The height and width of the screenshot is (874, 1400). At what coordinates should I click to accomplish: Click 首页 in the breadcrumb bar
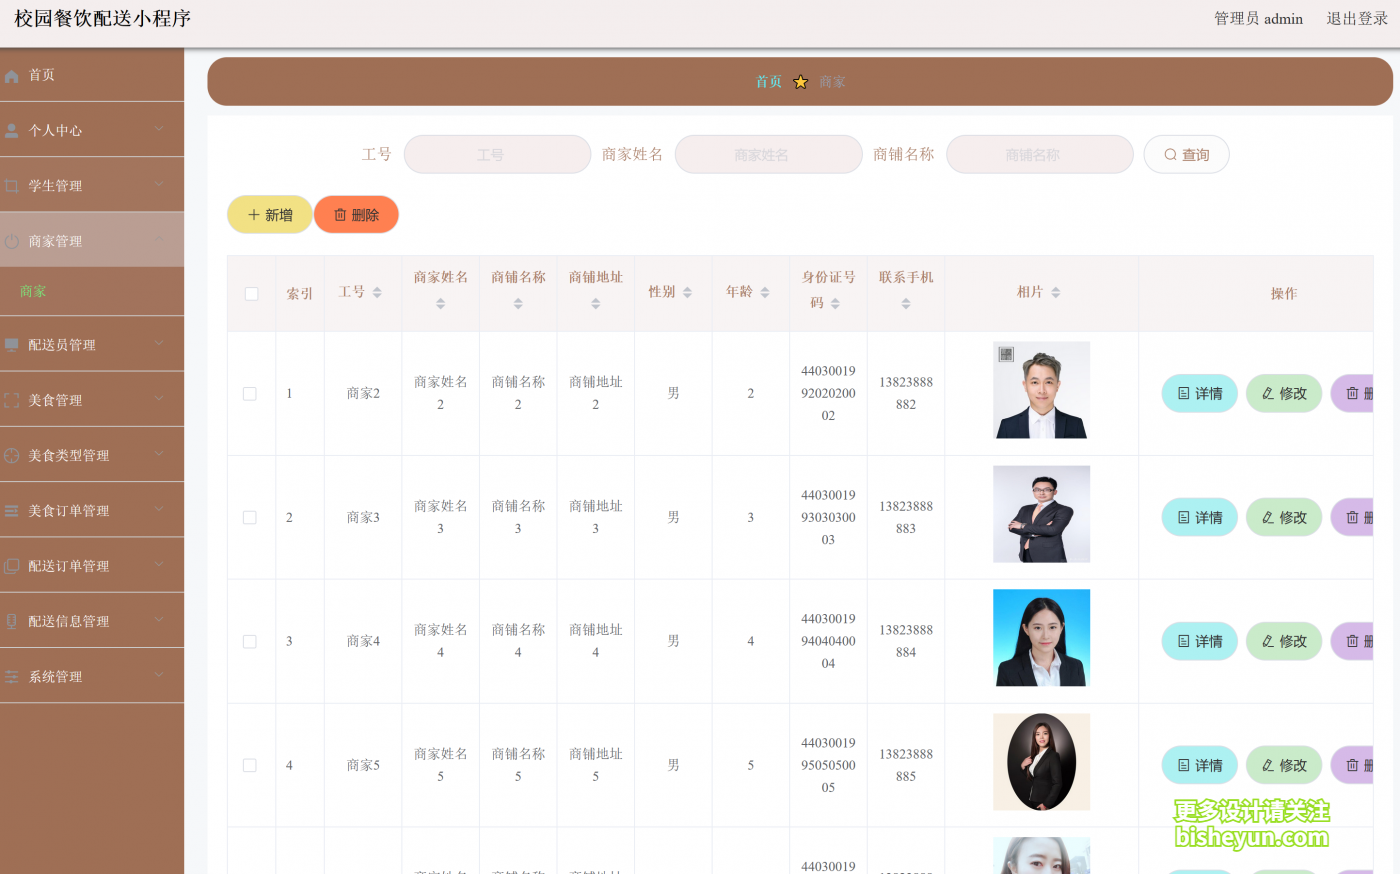tap(769, 82)
